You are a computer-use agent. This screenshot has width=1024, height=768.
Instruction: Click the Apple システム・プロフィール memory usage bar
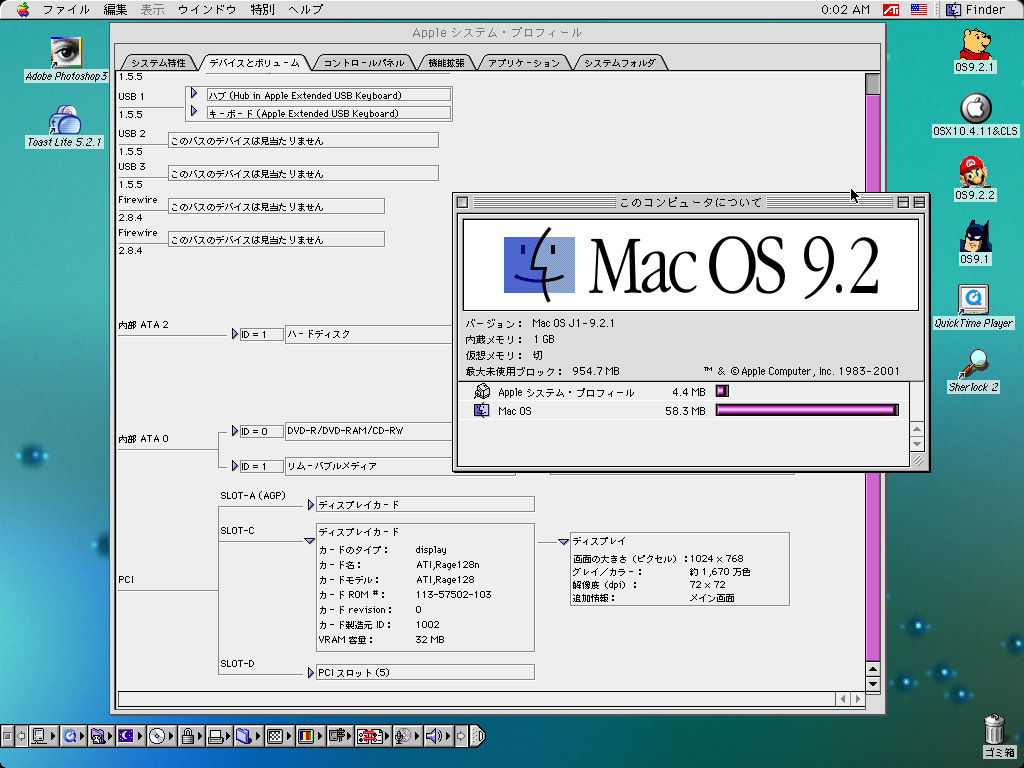coord(722,391)
